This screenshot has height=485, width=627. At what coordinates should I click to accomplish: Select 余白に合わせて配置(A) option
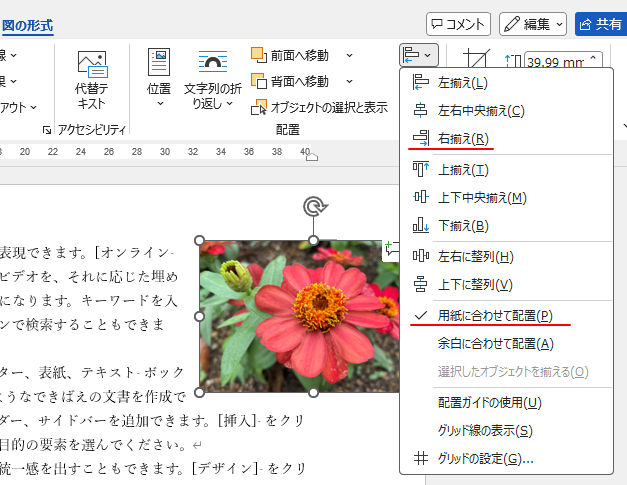(x=506, y=343)
